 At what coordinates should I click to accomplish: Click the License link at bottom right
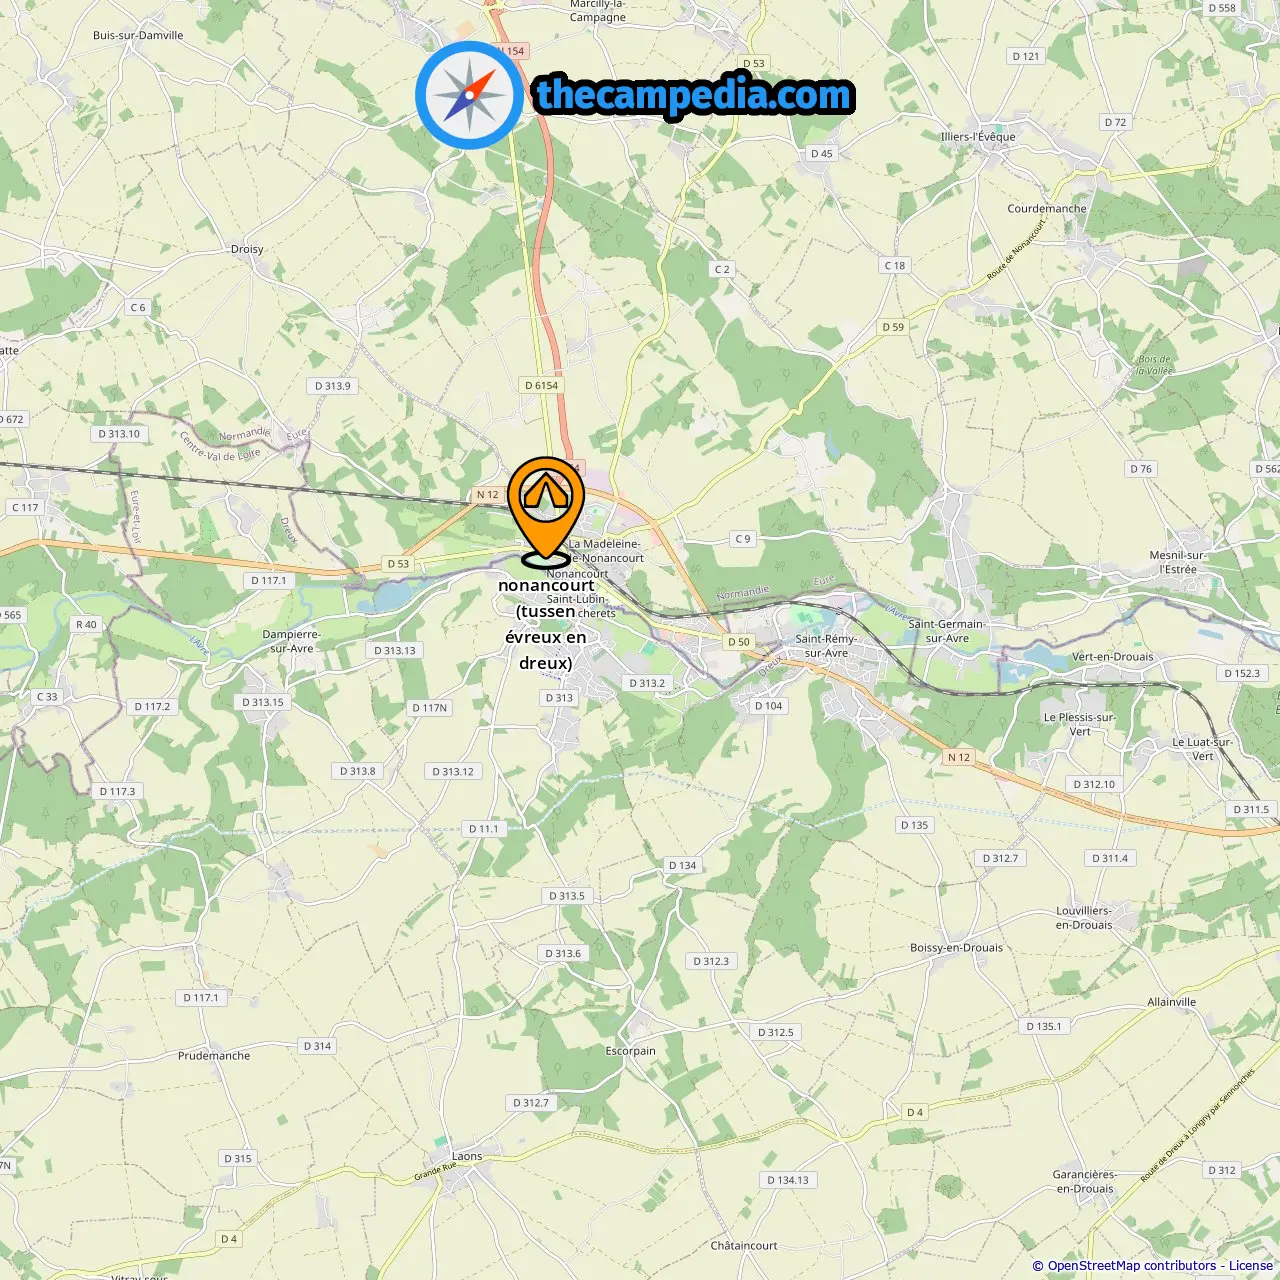tap(1251, 1265)
